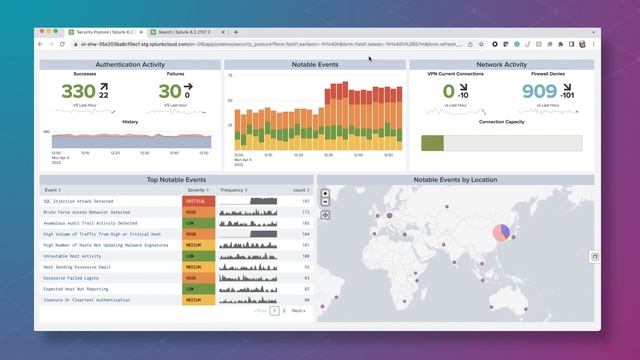This screenshot has width=640, height=360.
Task: Open Expected Host Not Reporting event
Action: (x=76, y=289)
